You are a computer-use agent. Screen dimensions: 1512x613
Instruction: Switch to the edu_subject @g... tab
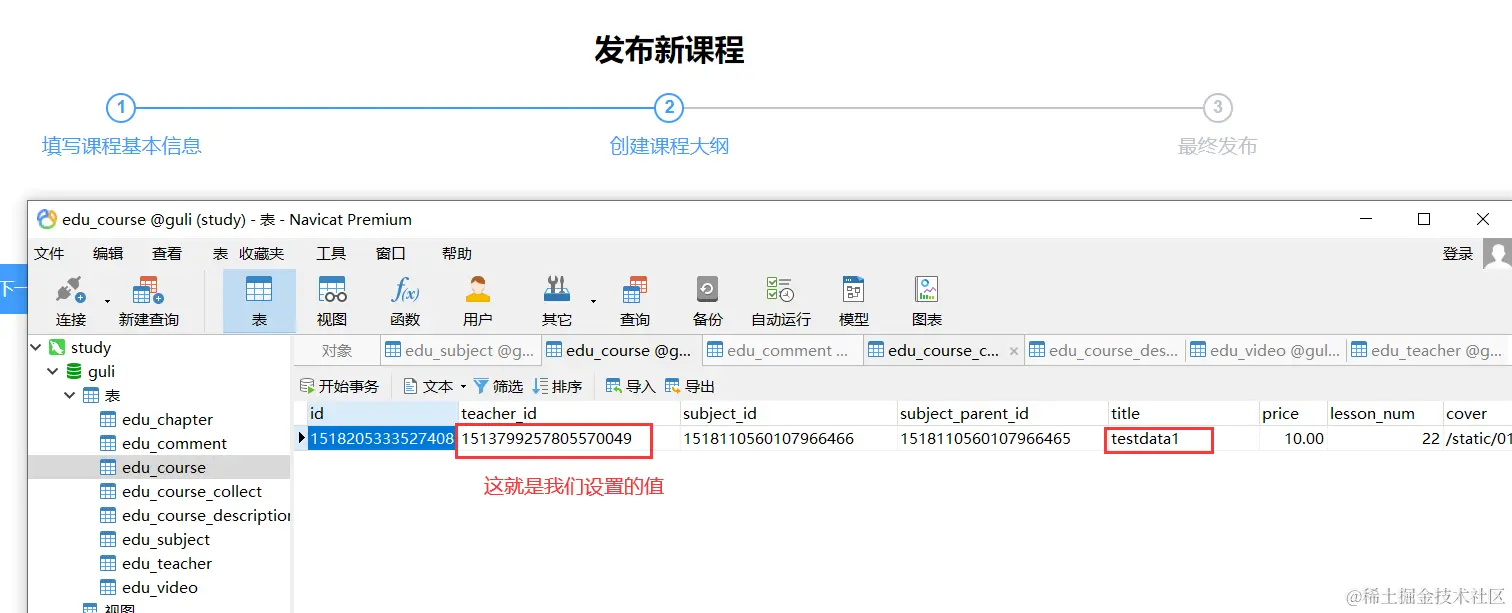[x=460, y=351]
